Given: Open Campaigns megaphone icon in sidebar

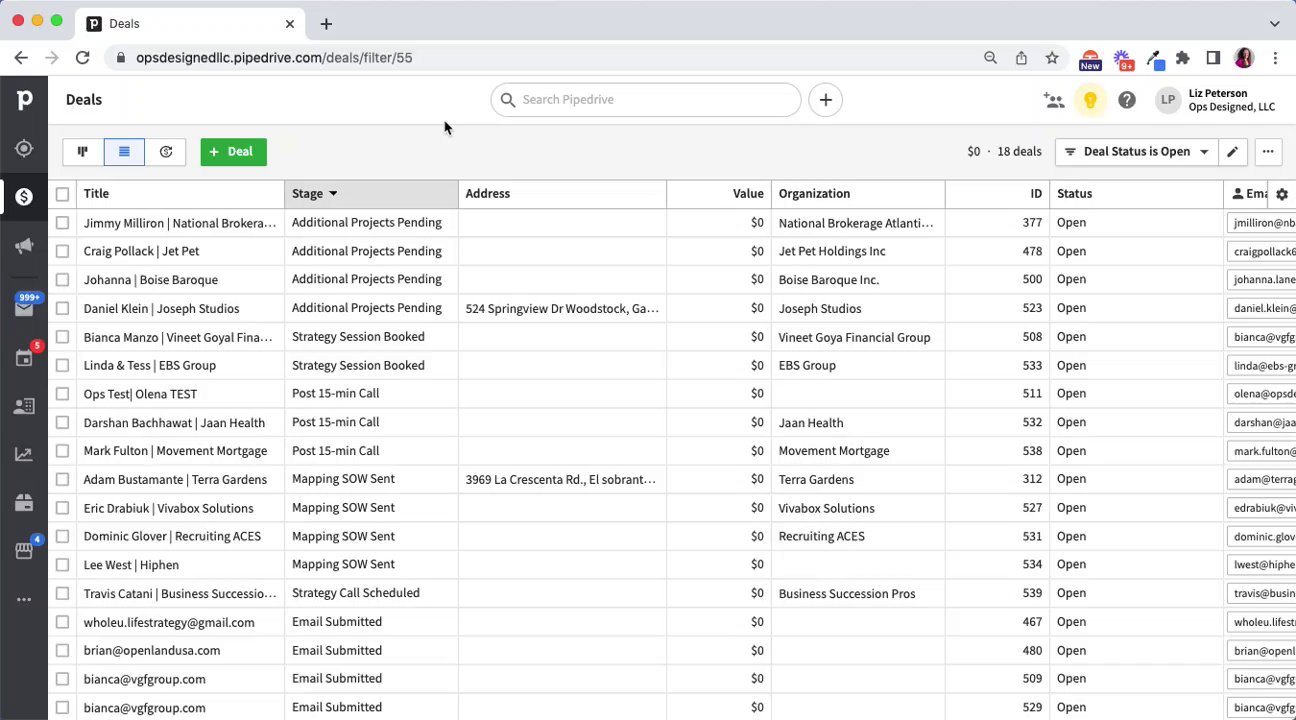Looking at the screenshot, I should (x=24, y=246).
